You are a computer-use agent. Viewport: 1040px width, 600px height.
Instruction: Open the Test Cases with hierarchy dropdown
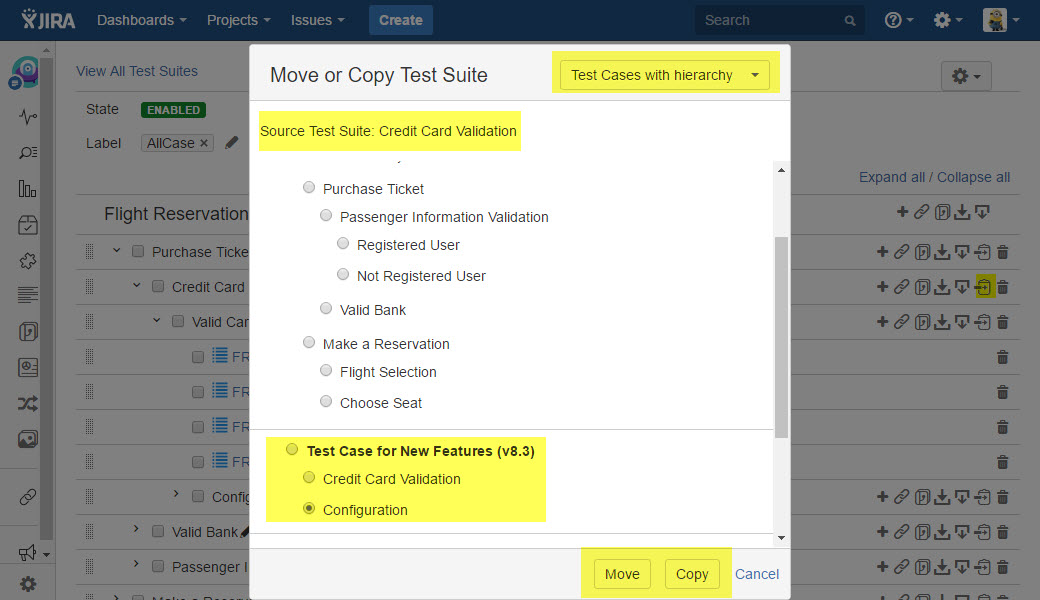click(665, 75)
